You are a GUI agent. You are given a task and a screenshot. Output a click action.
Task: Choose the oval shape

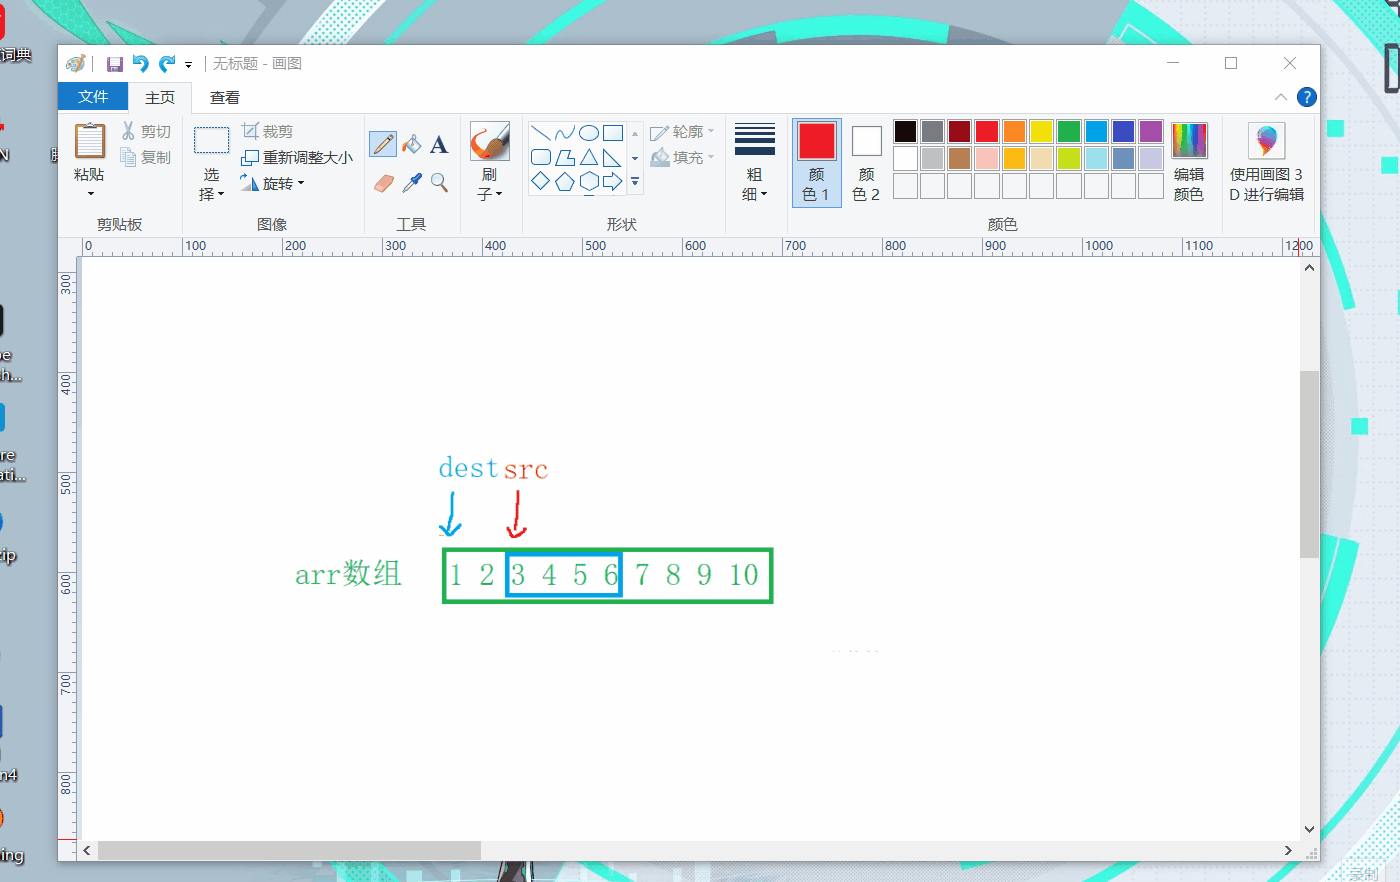[589, 133]
